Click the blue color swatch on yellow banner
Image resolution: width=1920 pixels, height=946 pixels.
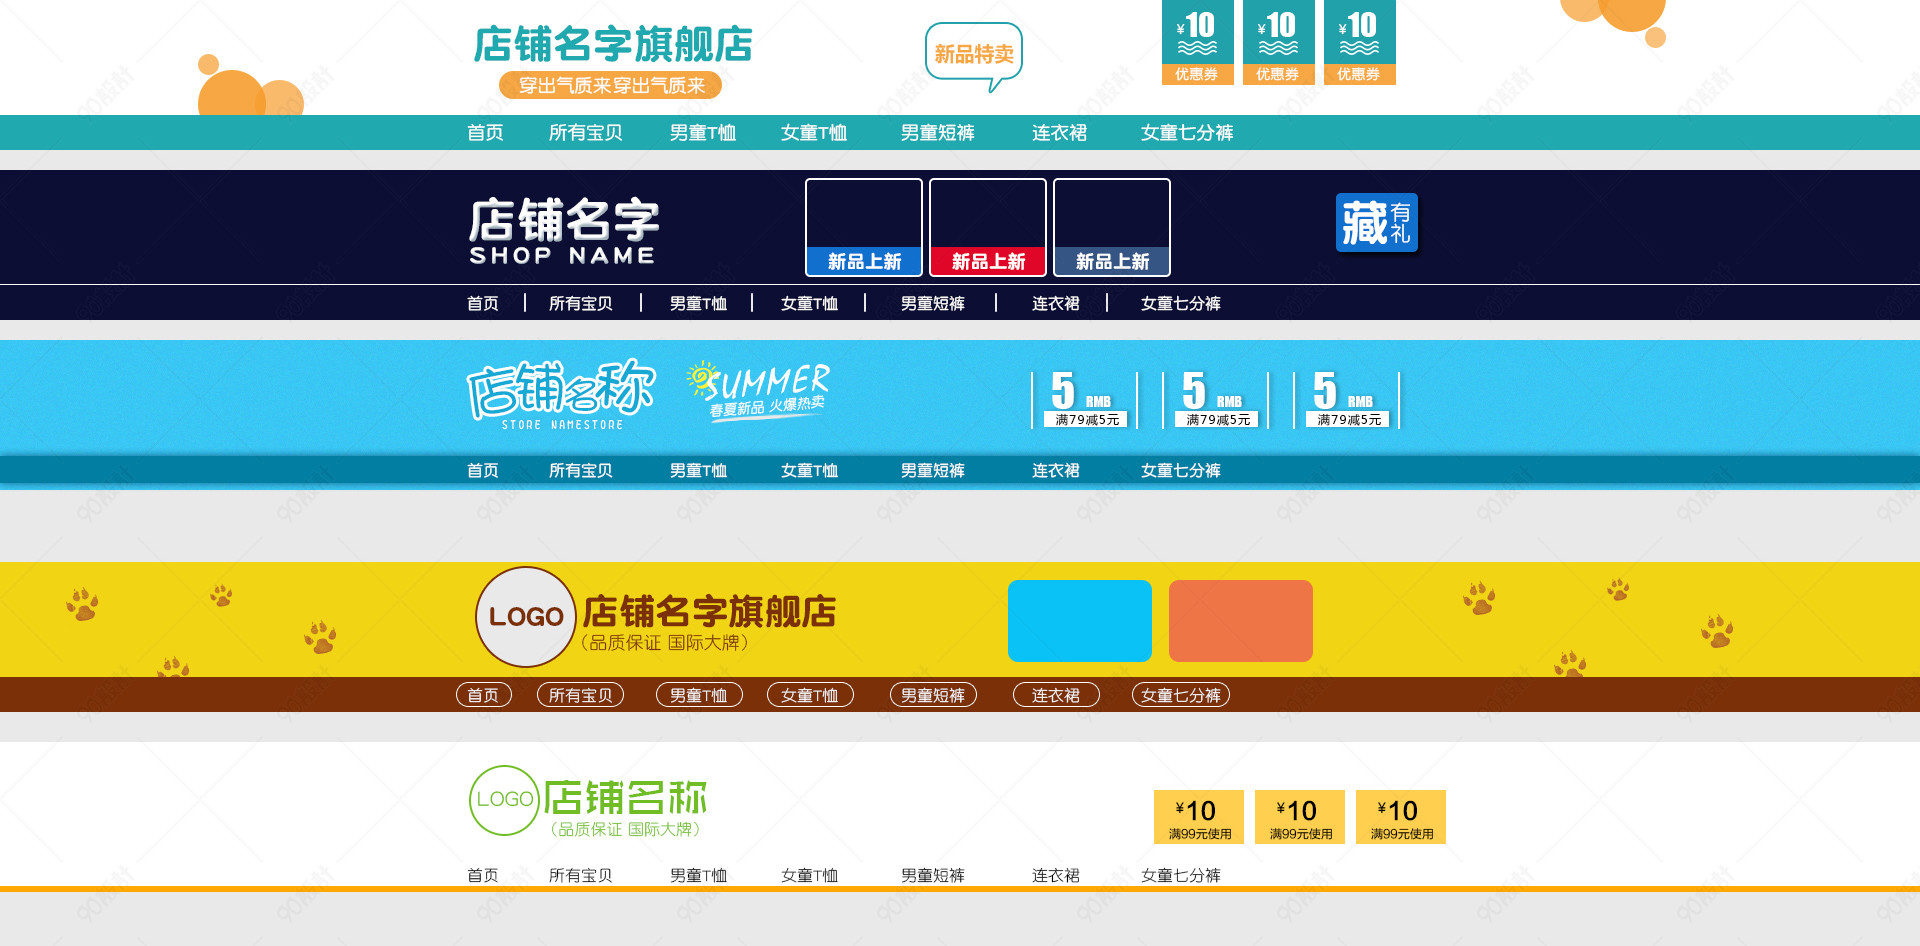[1080, 620]
